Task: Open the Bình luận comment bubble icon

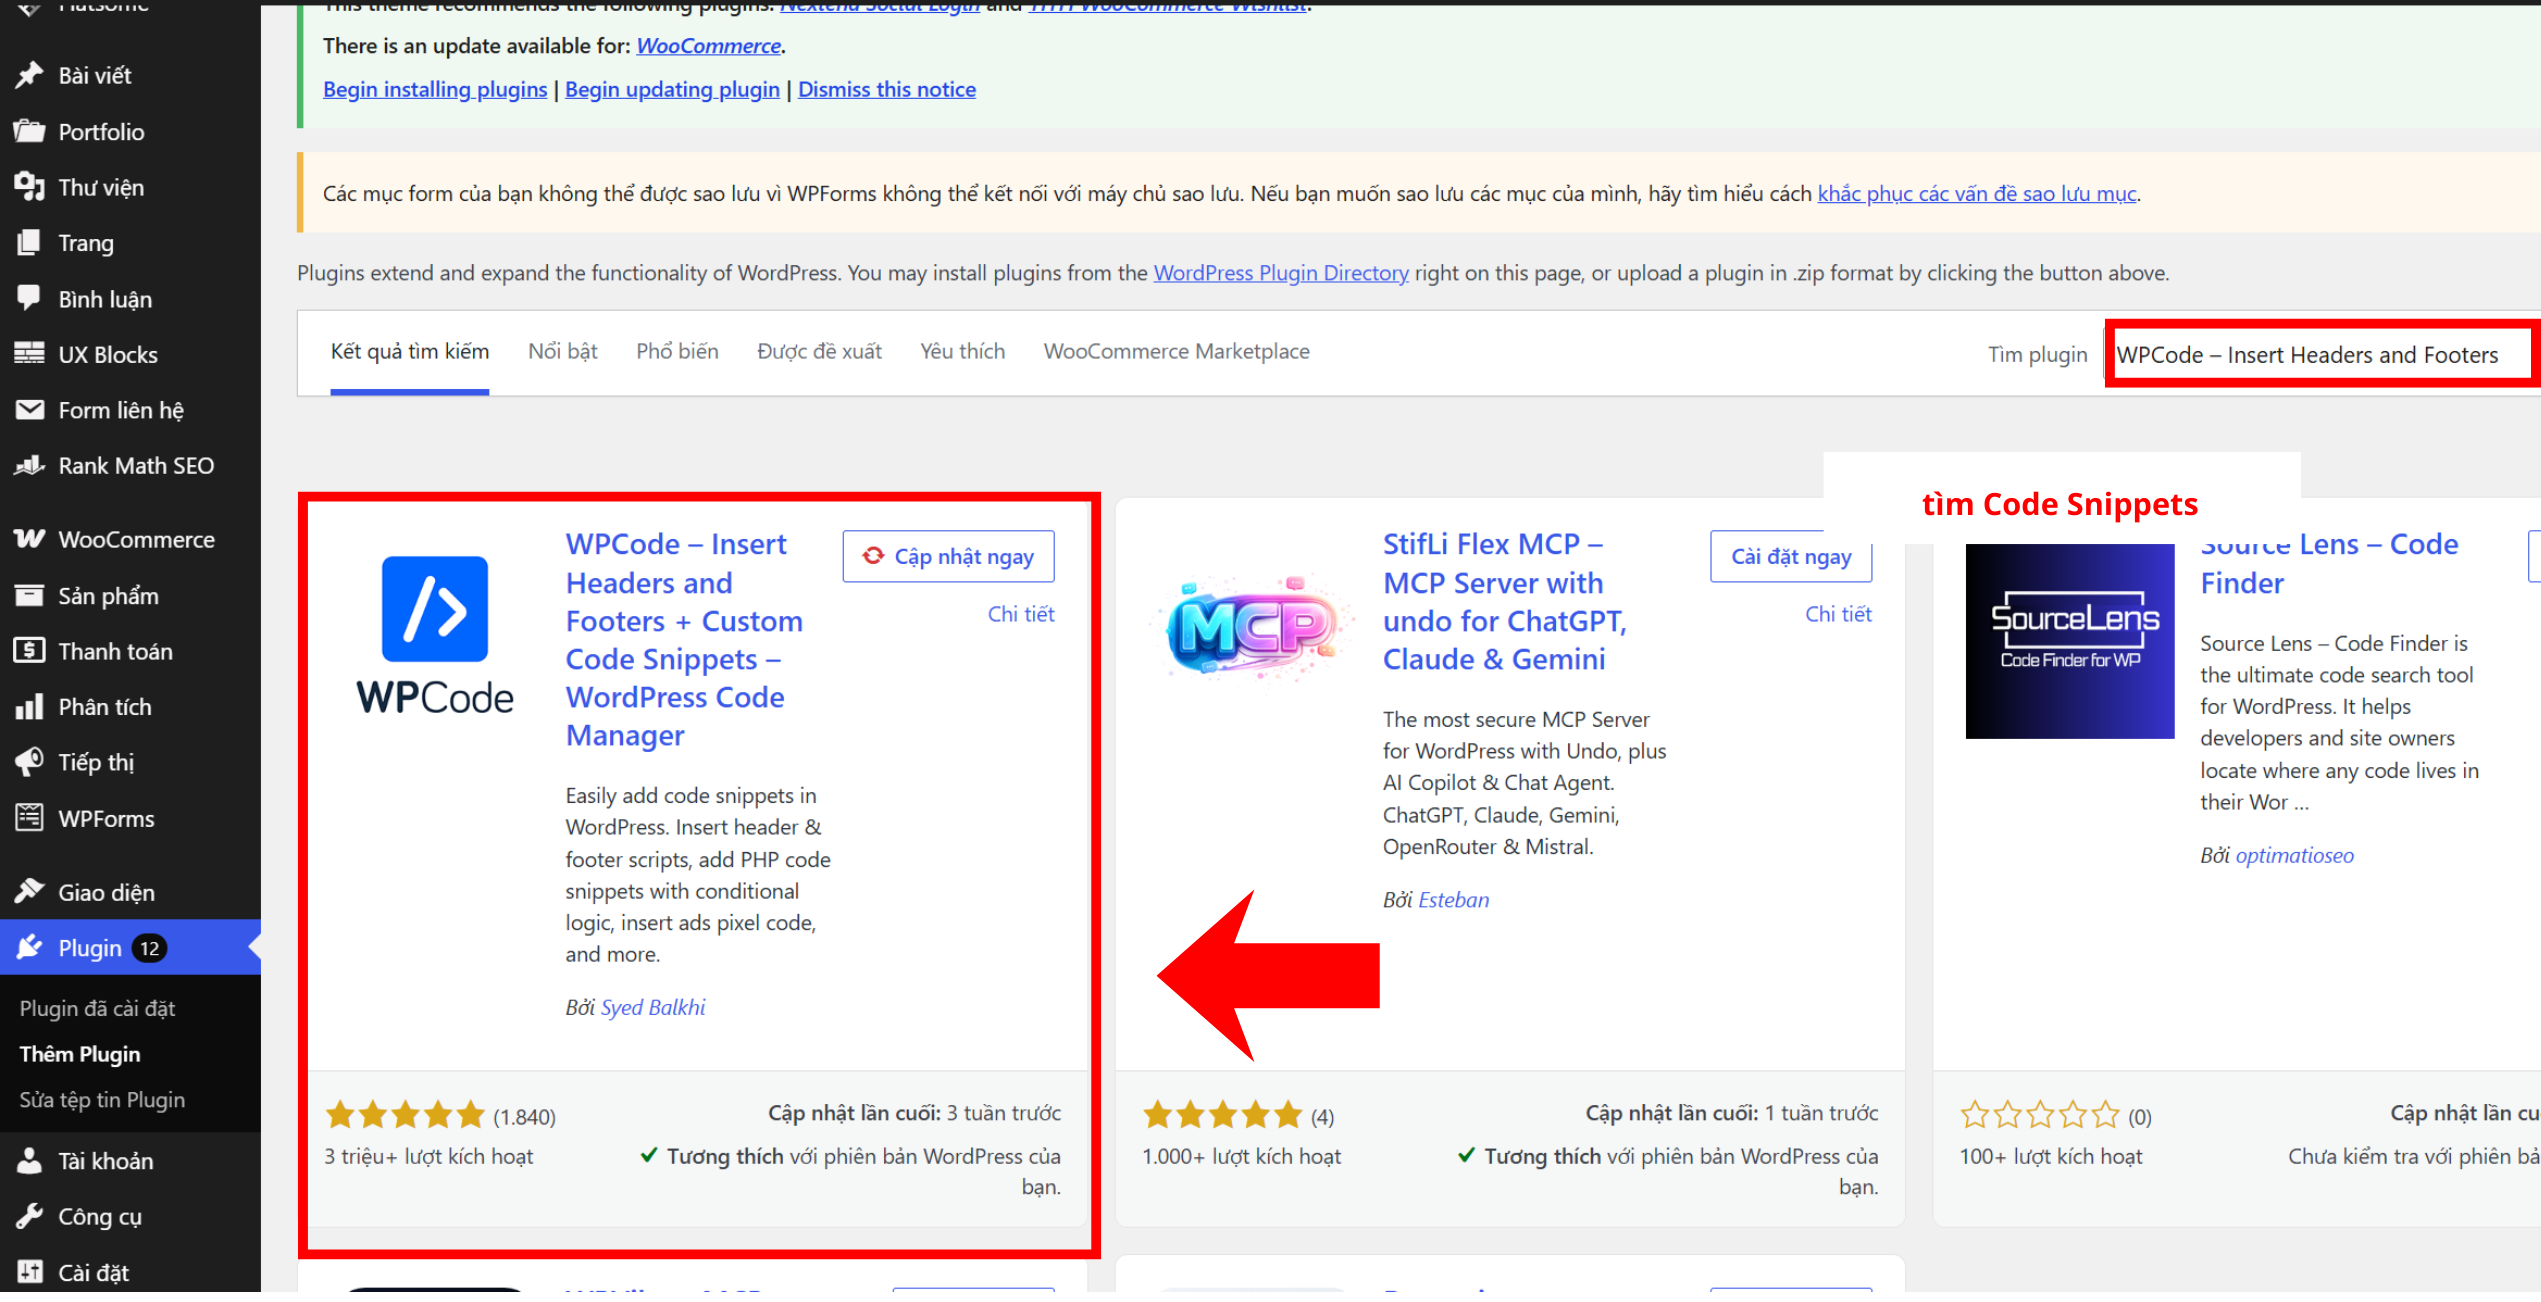Action: pos(29,299)
